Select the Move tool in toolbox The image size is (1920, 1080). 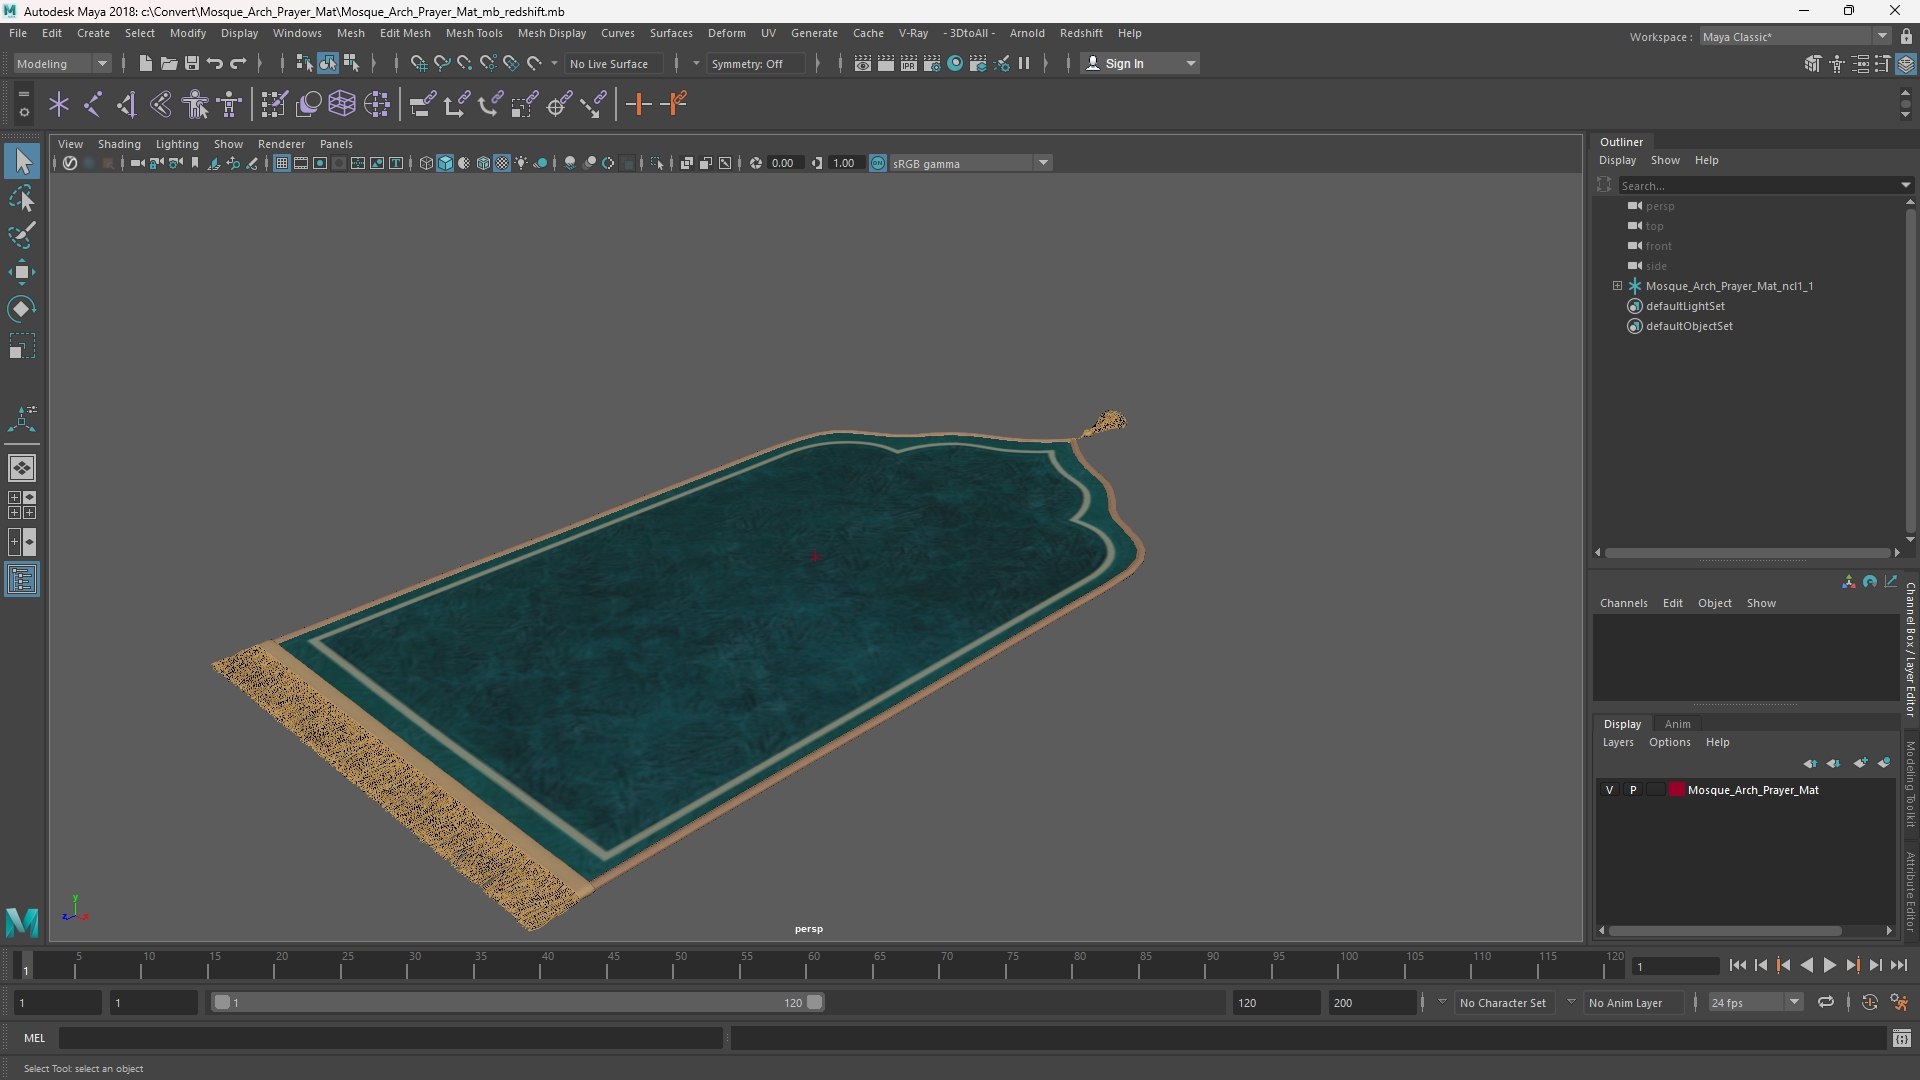(x=21, y=272)
